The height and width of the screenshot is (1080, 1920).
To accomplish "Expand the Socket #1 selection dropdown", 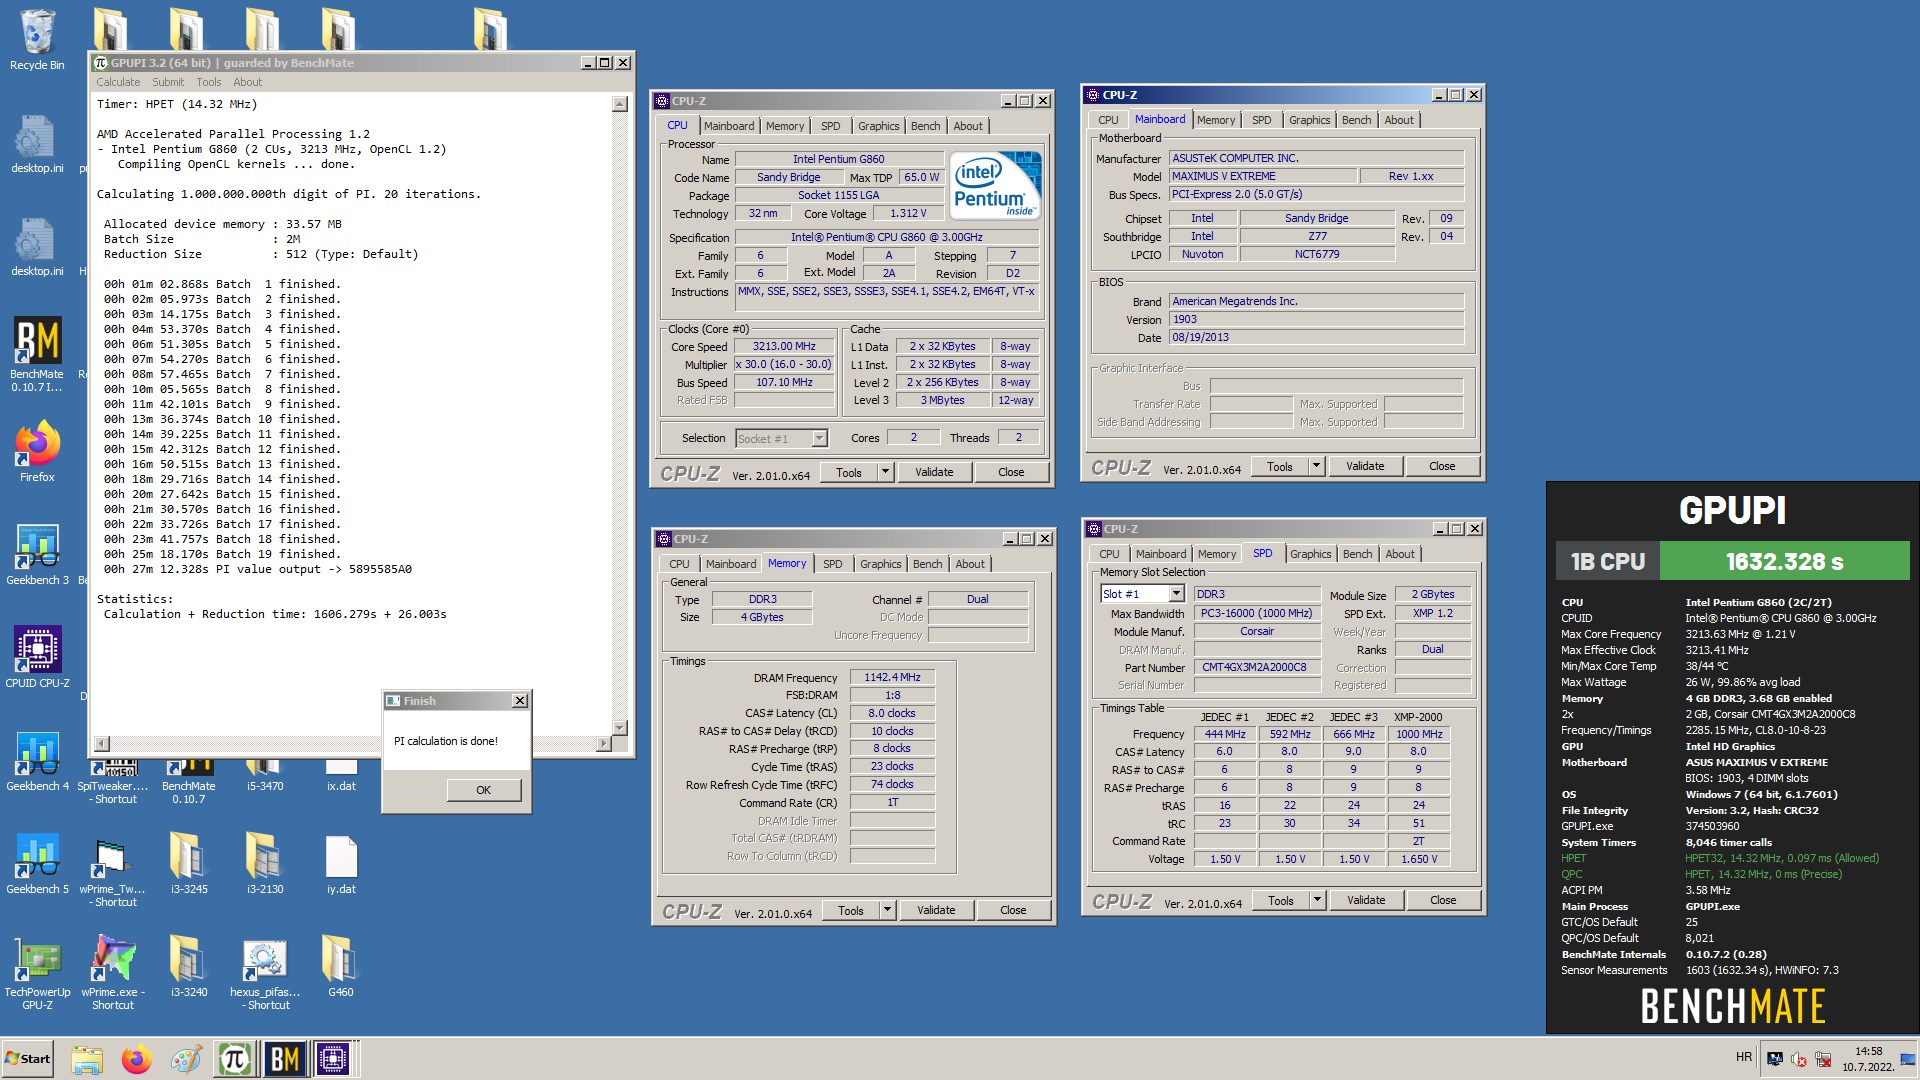I will [x=819, y=439].
